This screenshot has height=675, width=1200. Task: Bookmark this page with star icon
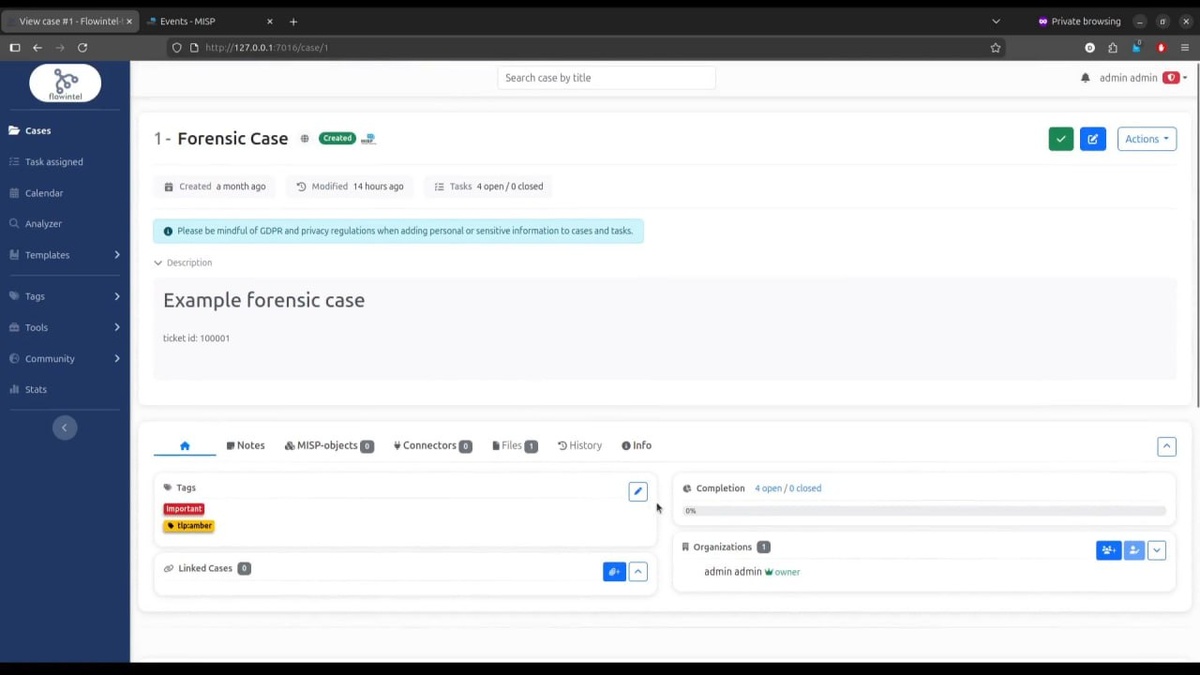tap(995, 47)
